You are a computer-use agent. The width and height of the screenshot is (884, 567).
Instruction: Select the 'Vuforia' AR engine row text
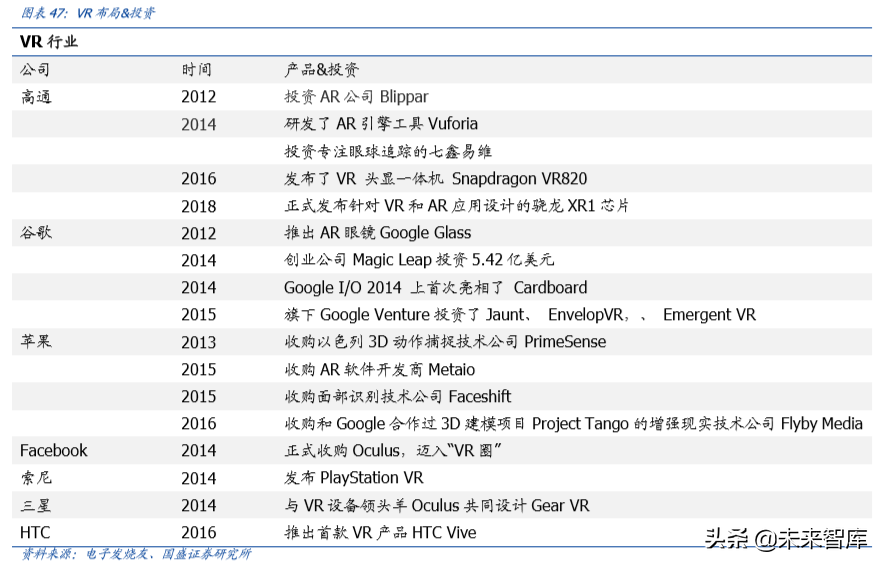[x=381, y=124]
